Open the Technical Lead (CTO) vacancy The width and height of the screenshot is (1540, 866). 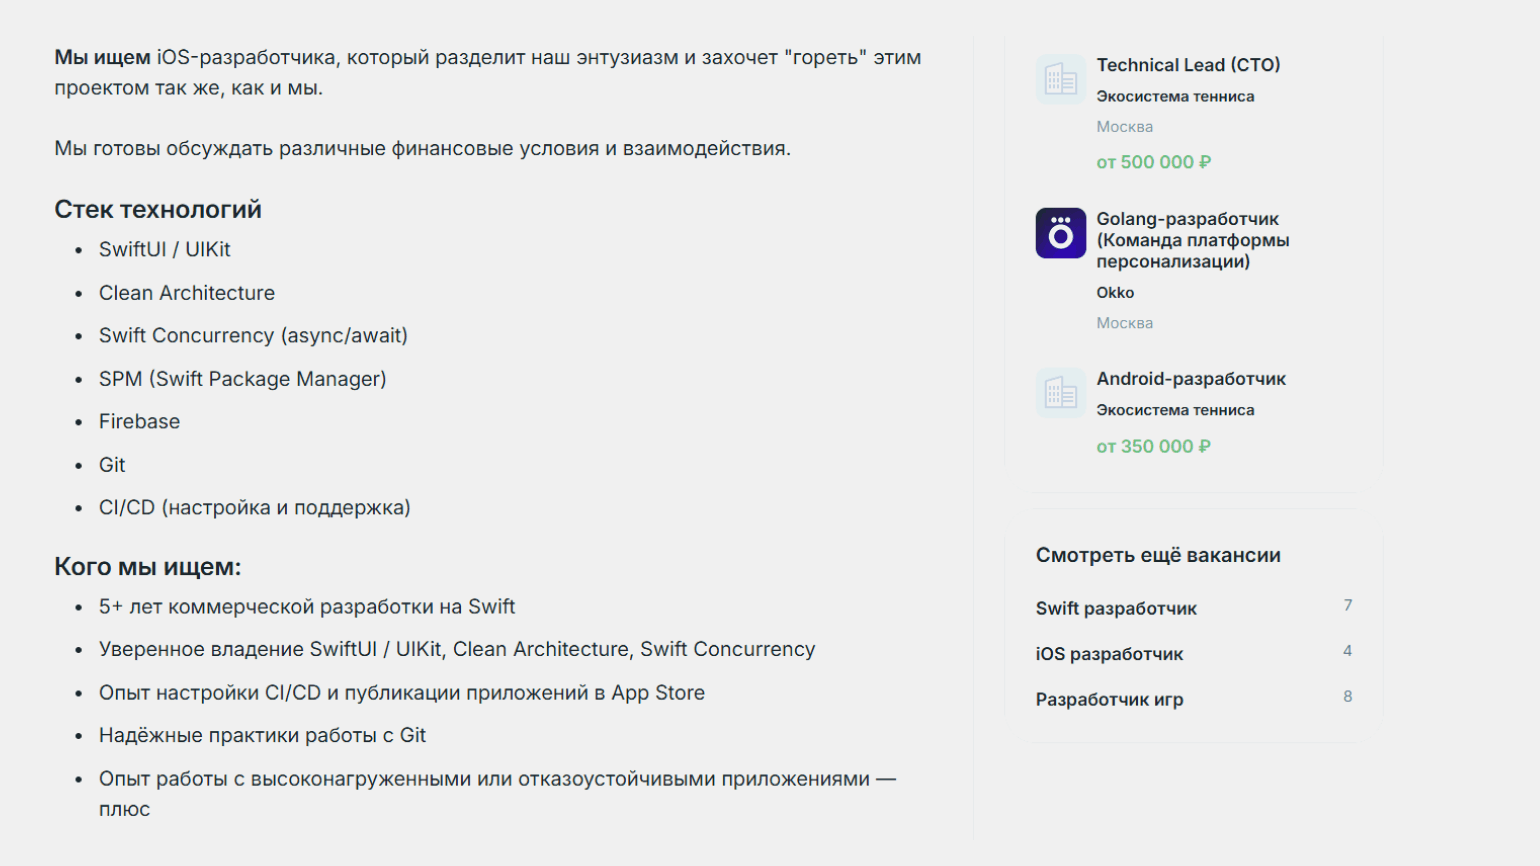click(x=1188, y=65)
